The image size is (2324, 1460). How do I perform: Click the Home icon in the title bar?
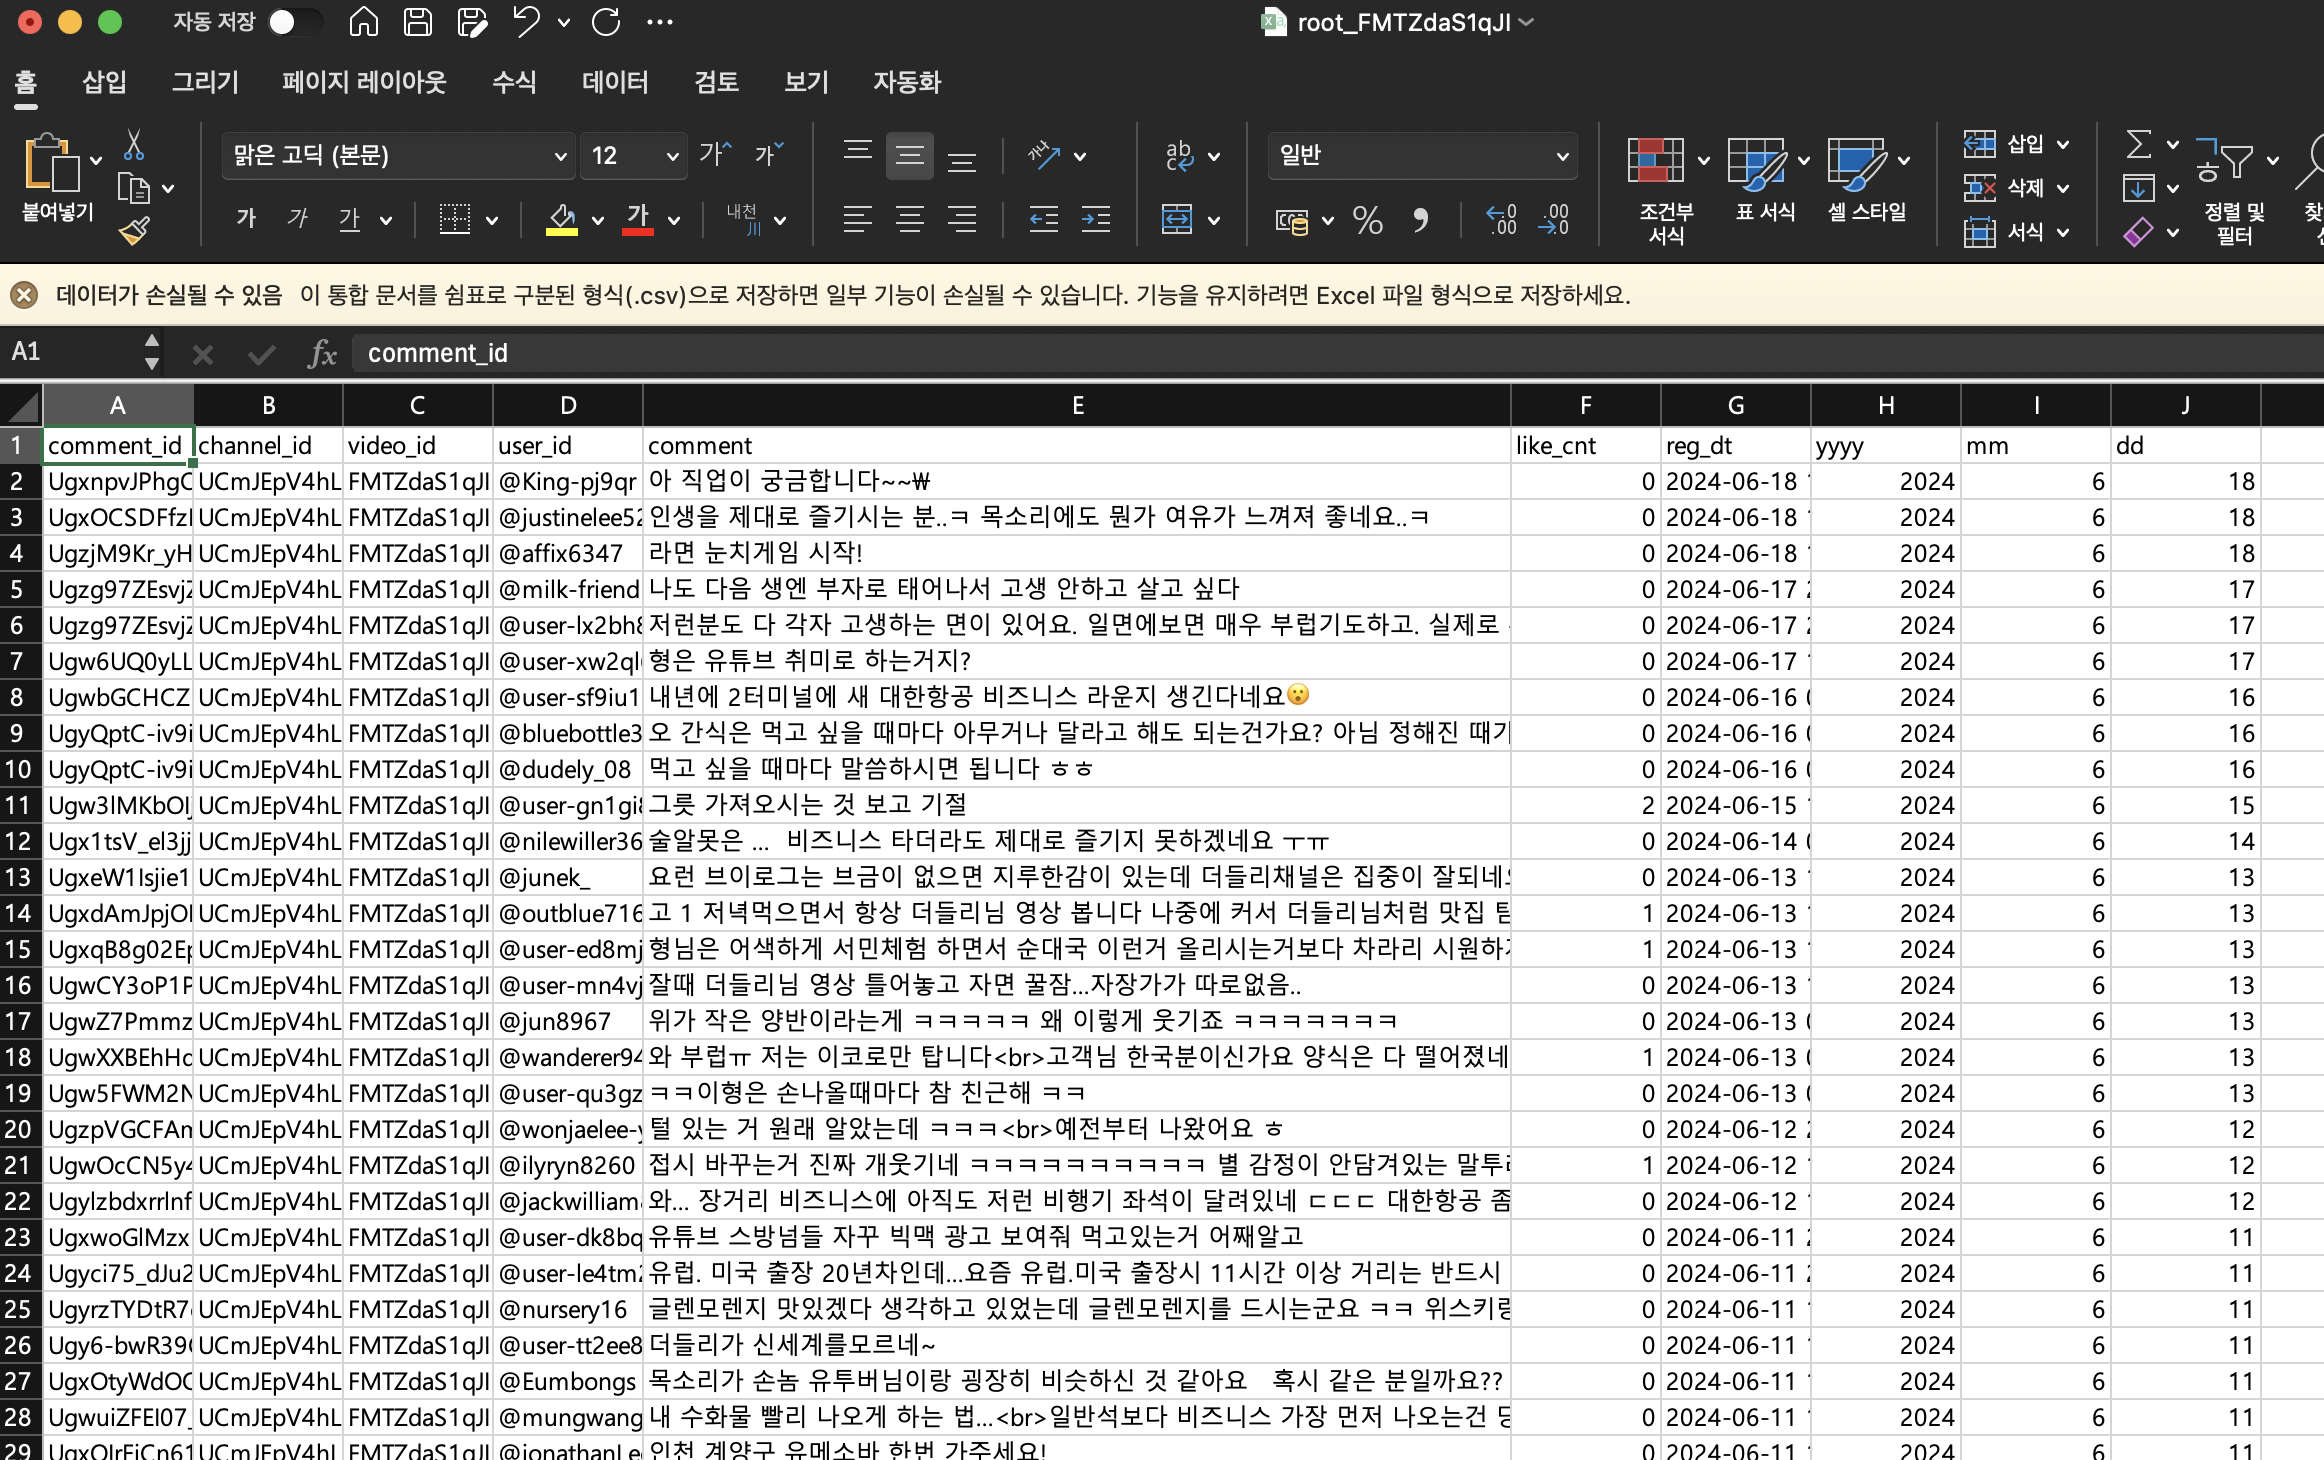pyautogui.click(x=363, y=22)
